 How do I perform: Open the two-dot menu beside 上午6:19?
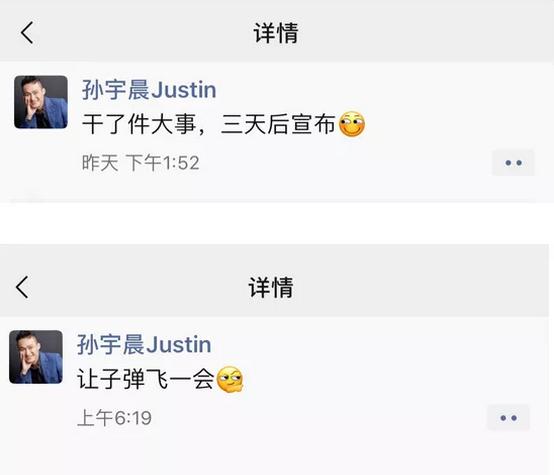[508, 418]
